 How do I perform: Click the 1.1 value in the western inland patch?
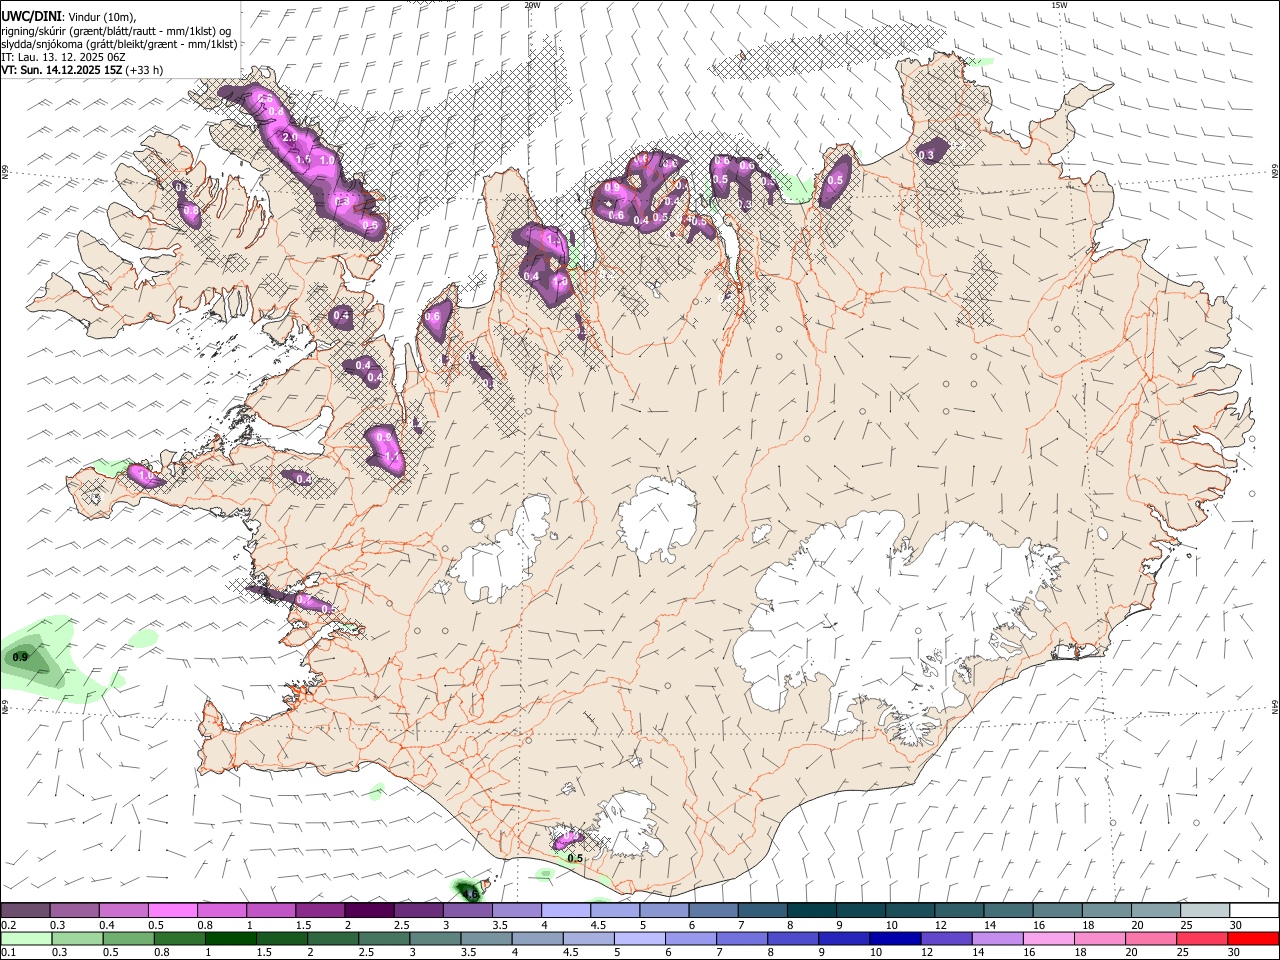coord(392,457)
